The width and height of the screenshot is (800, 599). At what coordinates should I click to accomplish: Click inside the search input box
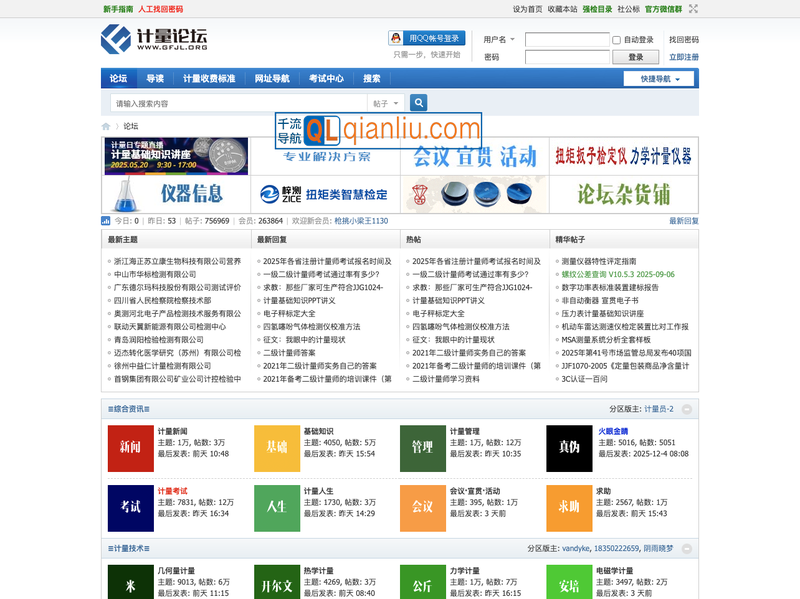(x=230, y=101)
